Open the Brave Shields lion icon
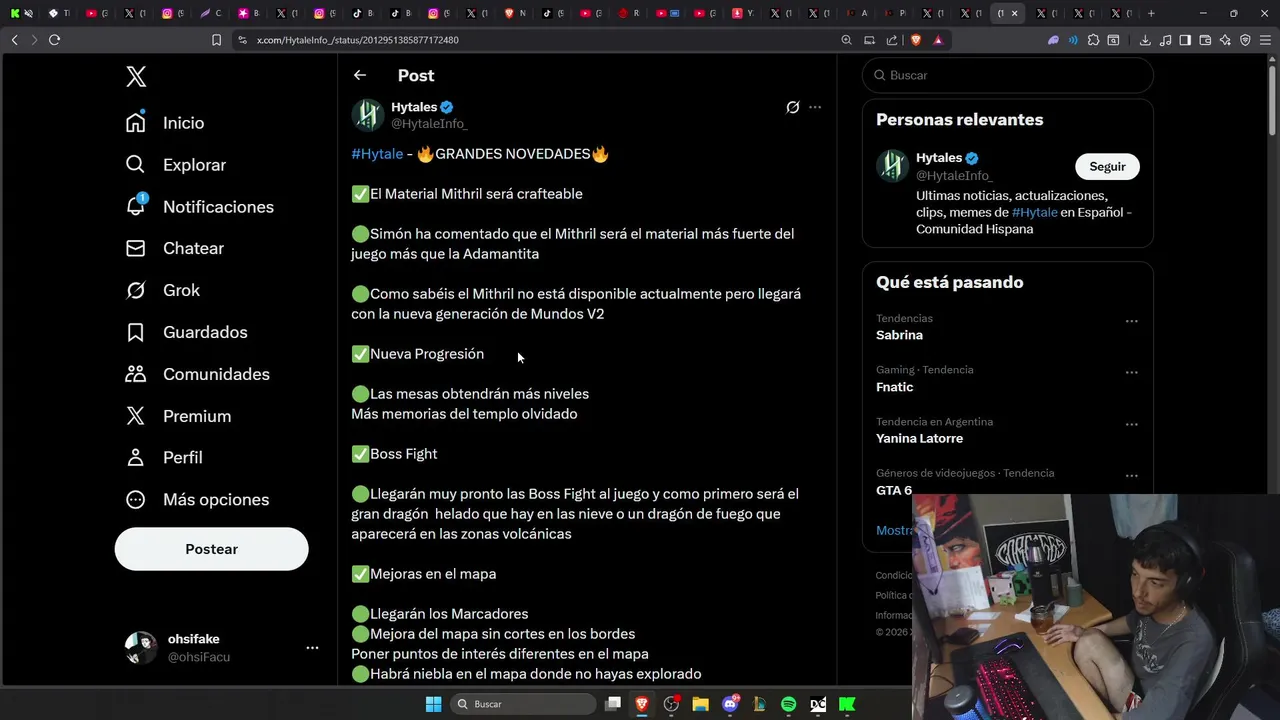1280x720 pixels. coord(915,40)
